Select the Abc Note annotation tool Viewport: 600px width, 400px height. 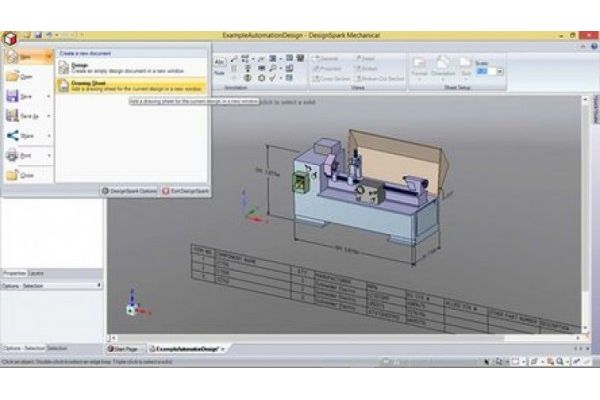(x=220, y=66)
